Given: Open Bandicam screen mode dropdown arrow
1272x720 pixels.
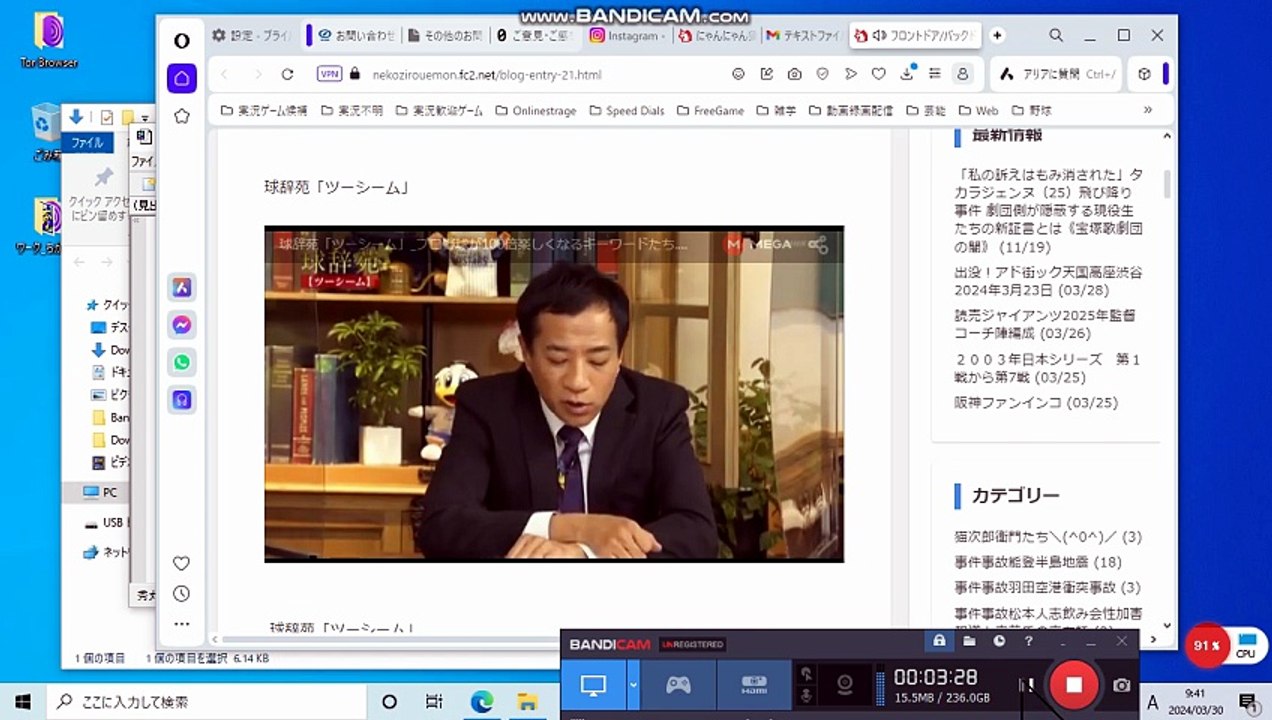Looking at the screenshot, I should tap(633, 685).
